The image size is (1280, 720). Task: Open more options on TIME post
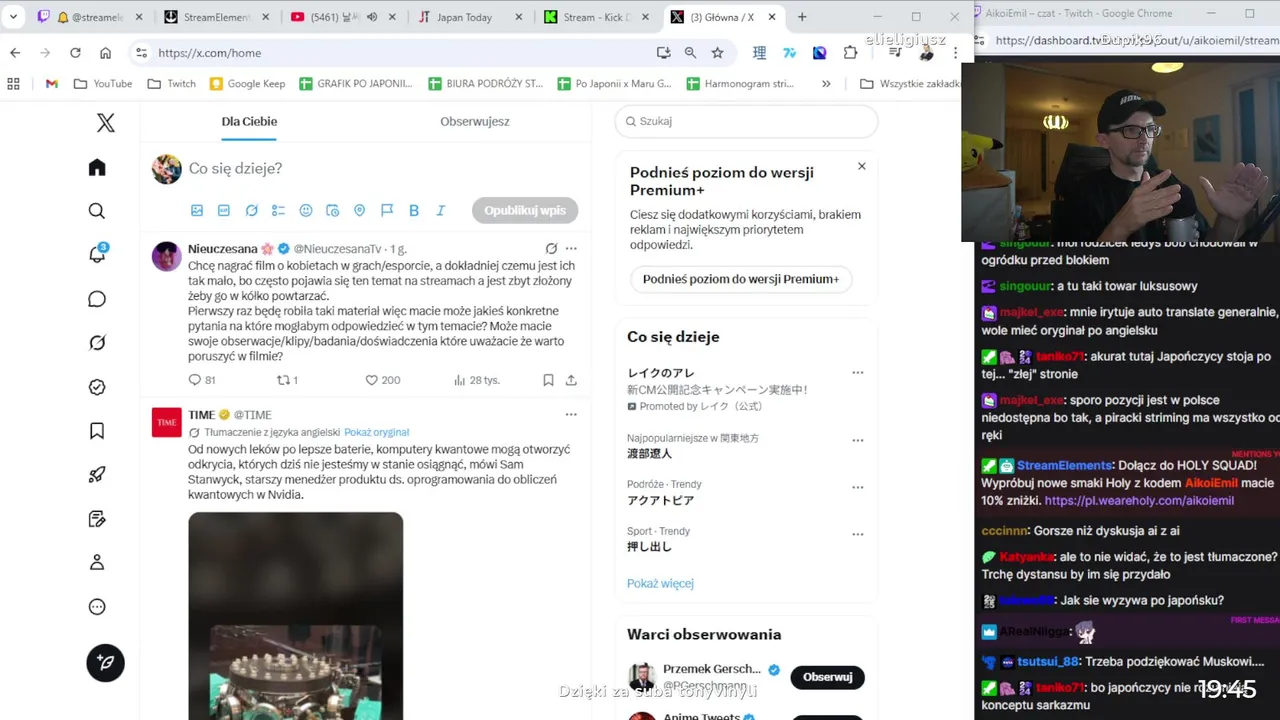point(571,415)
